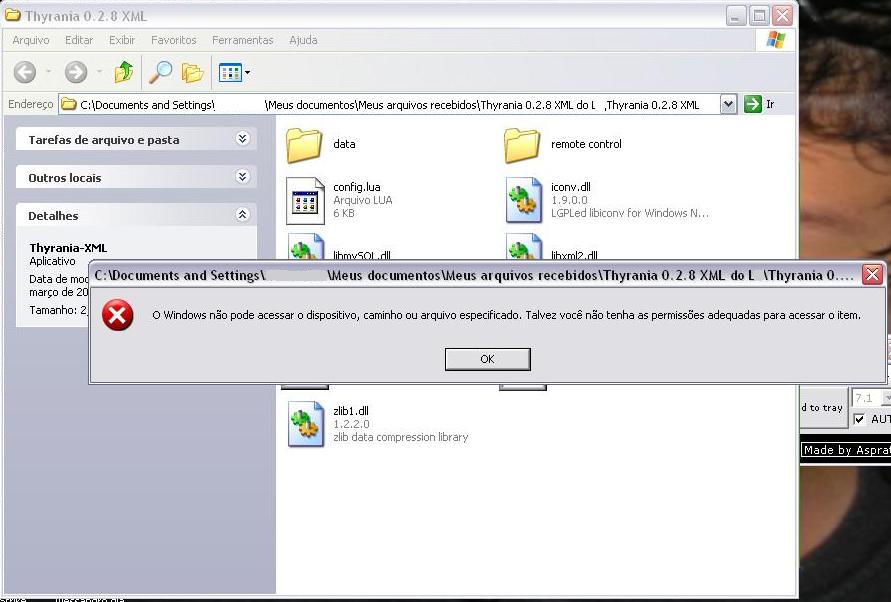Go up one folder level
Image resolution: width=891 pixels, height=602 pixels.
124,72
